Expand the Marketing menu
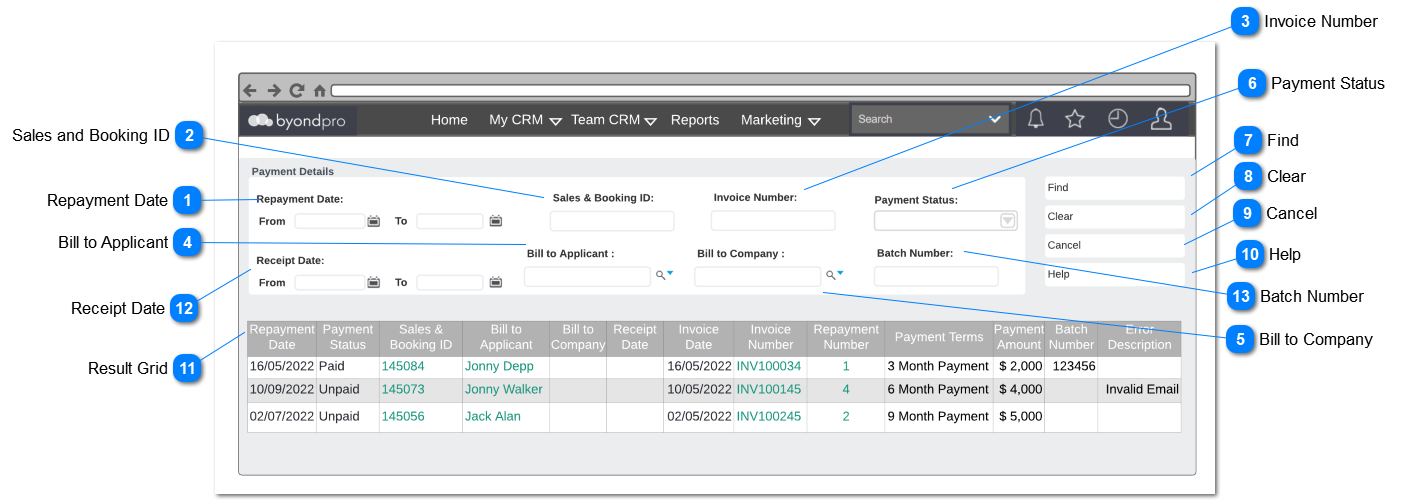 [814, 121]
